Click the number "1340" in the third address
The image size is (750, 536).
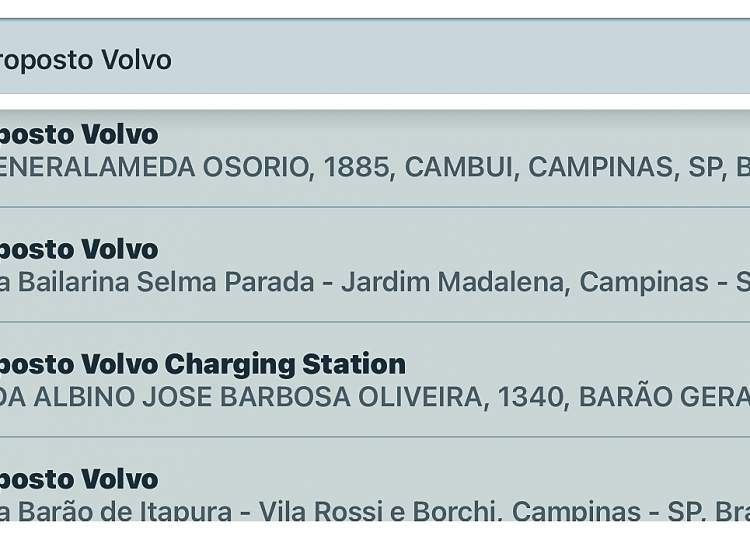click(x=531, y=397)
